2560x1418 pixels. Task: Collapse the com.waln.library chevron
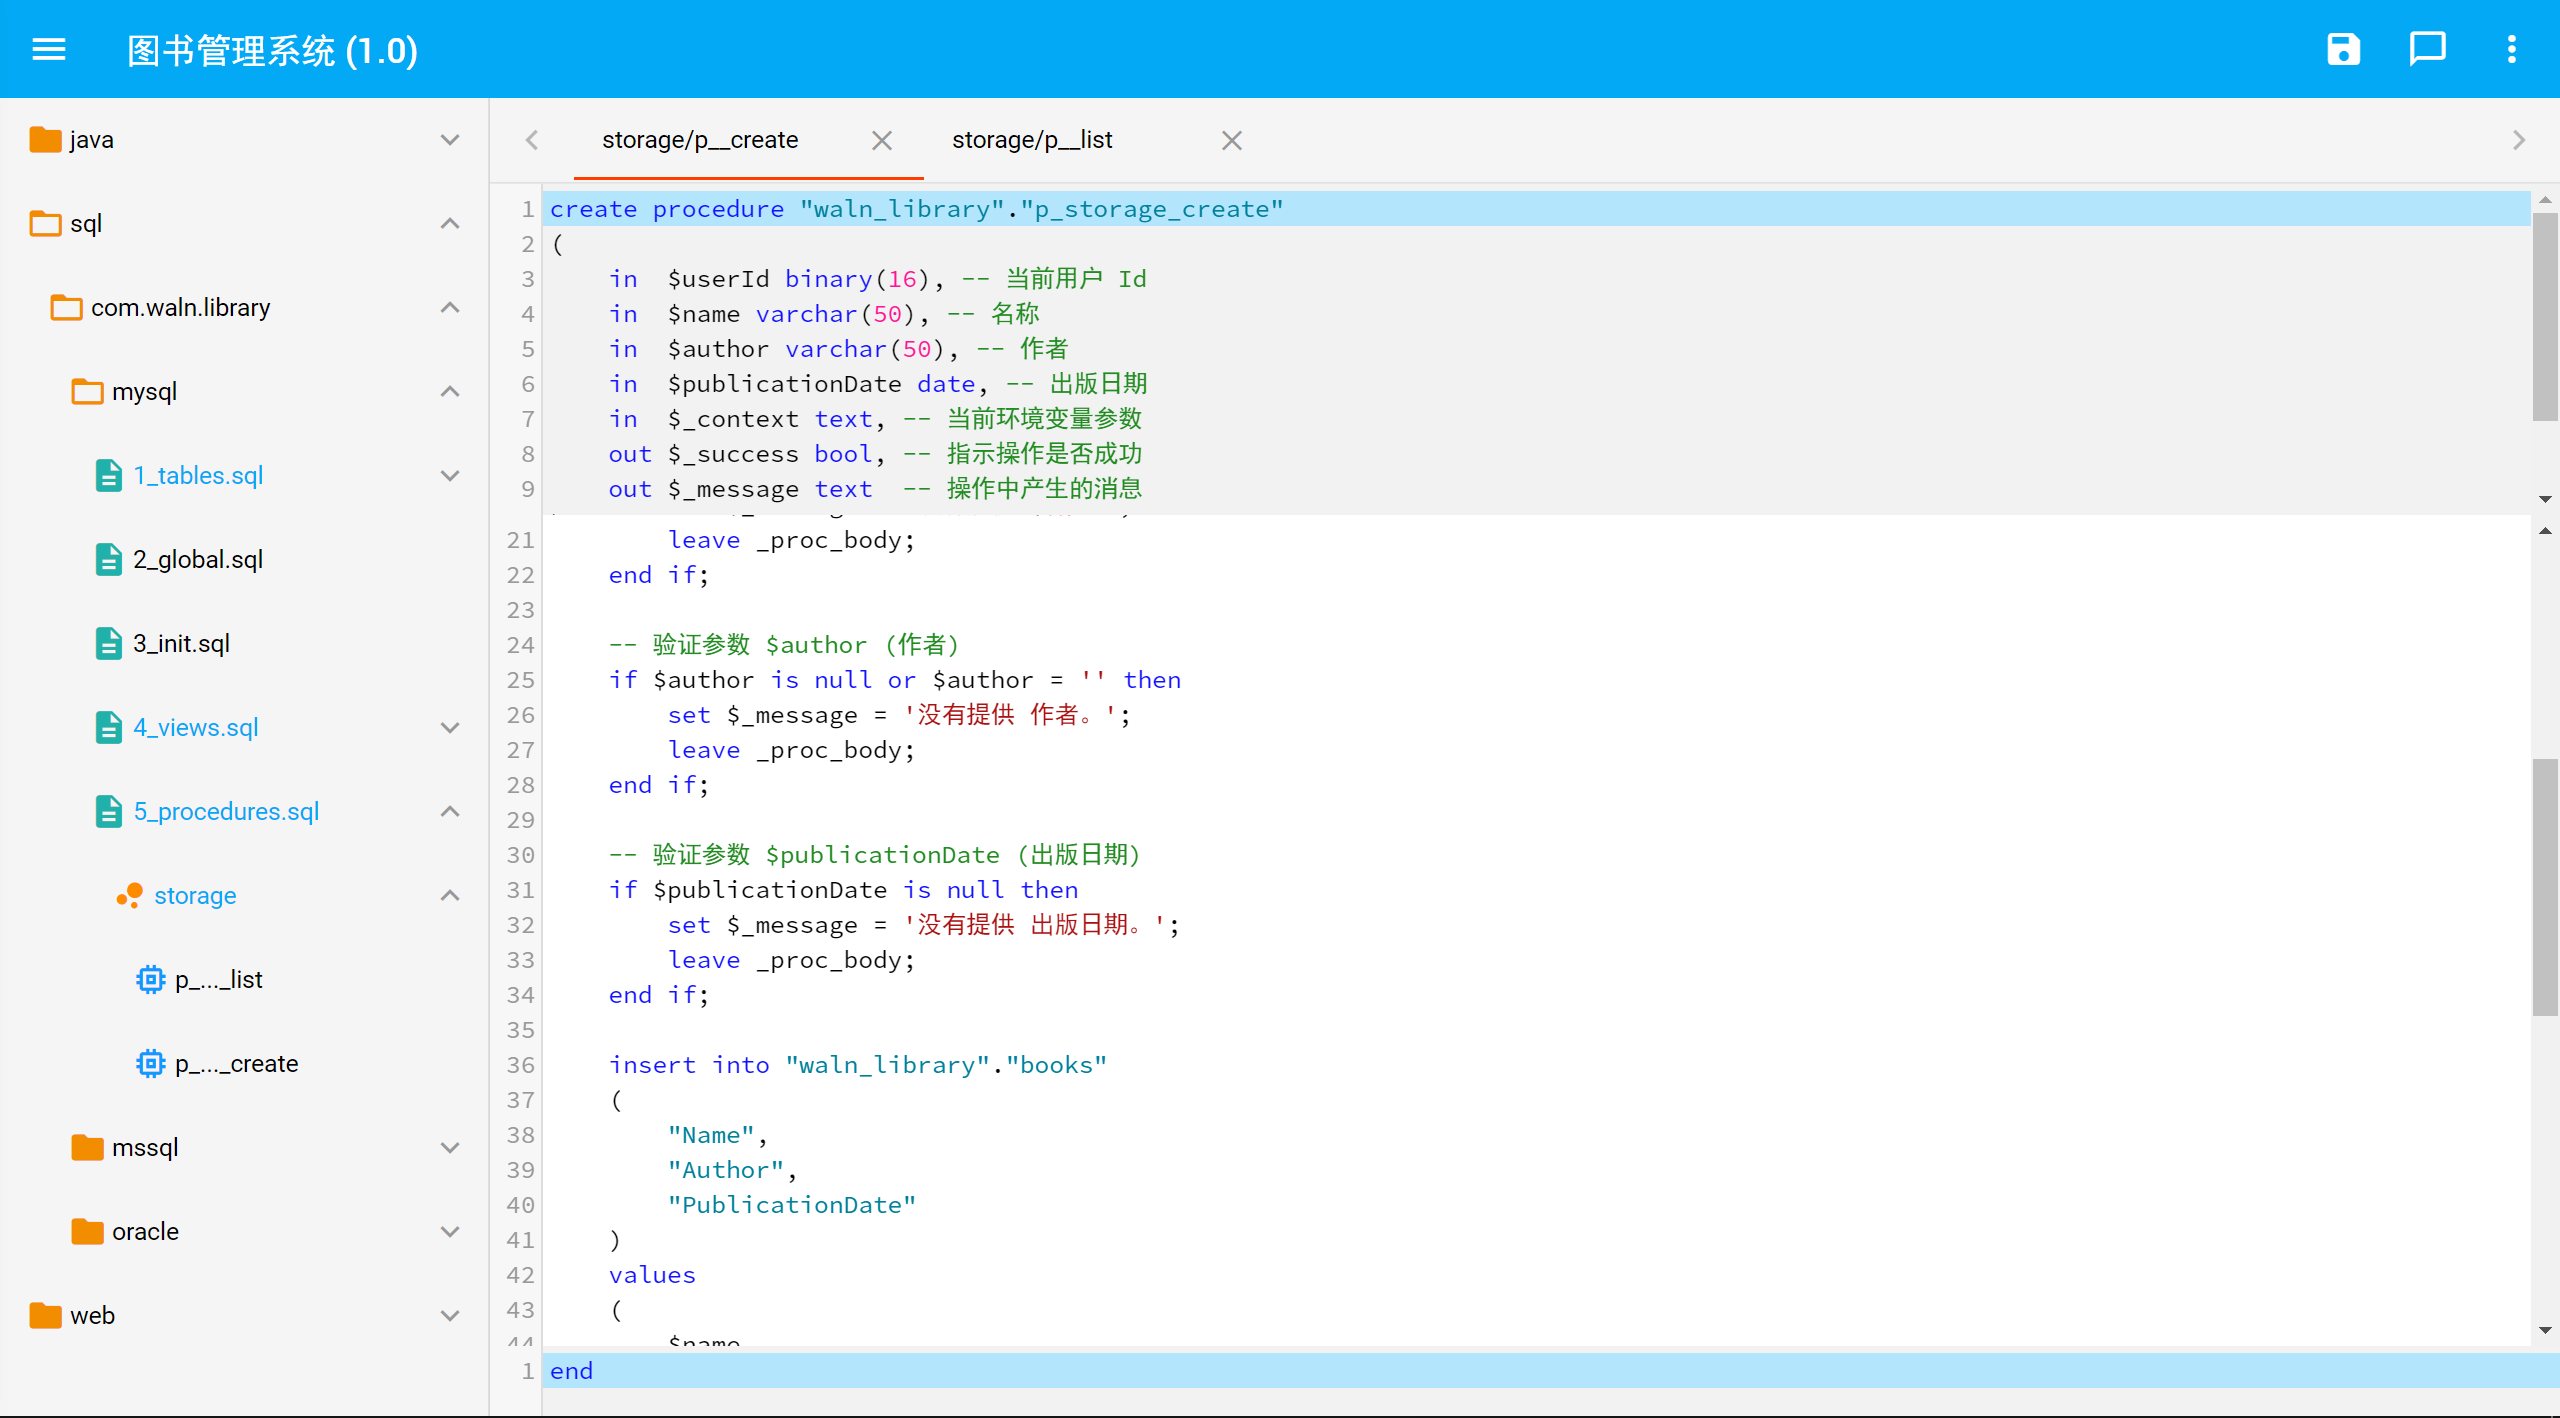[x=450, y=308]
